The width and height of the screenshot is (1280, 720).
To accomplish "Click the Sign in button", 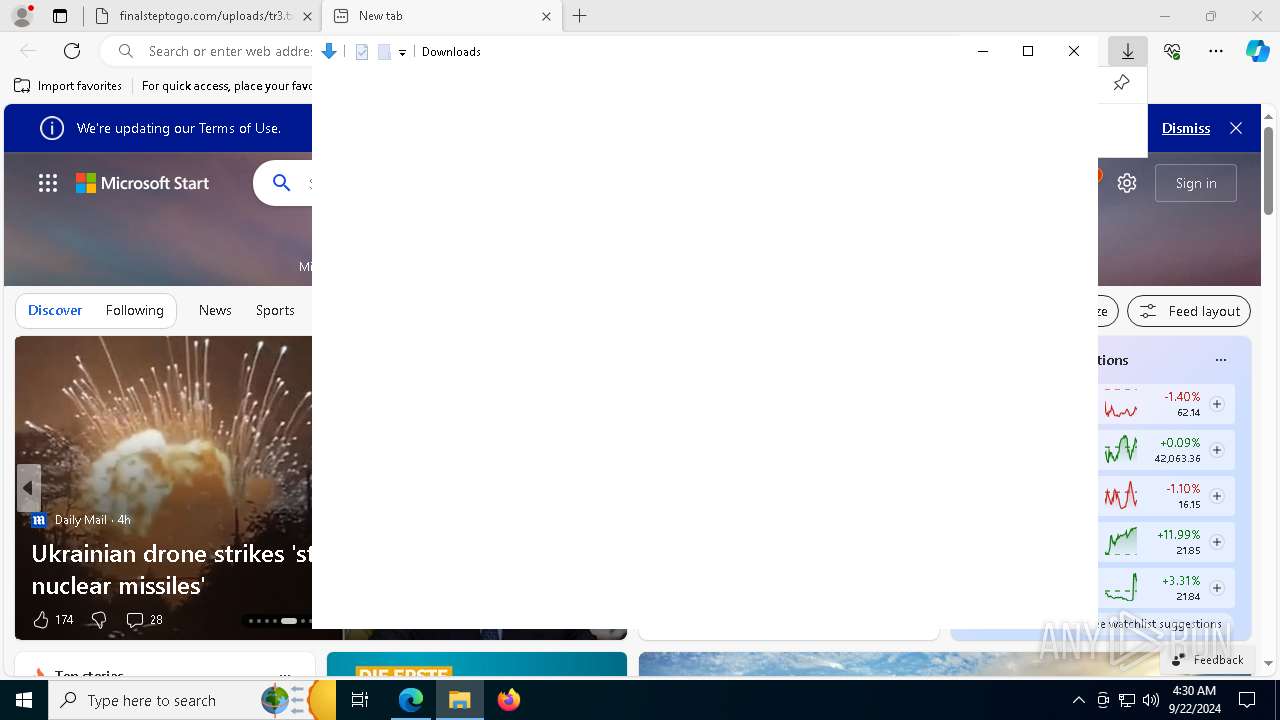I will tap(1196, 183).
